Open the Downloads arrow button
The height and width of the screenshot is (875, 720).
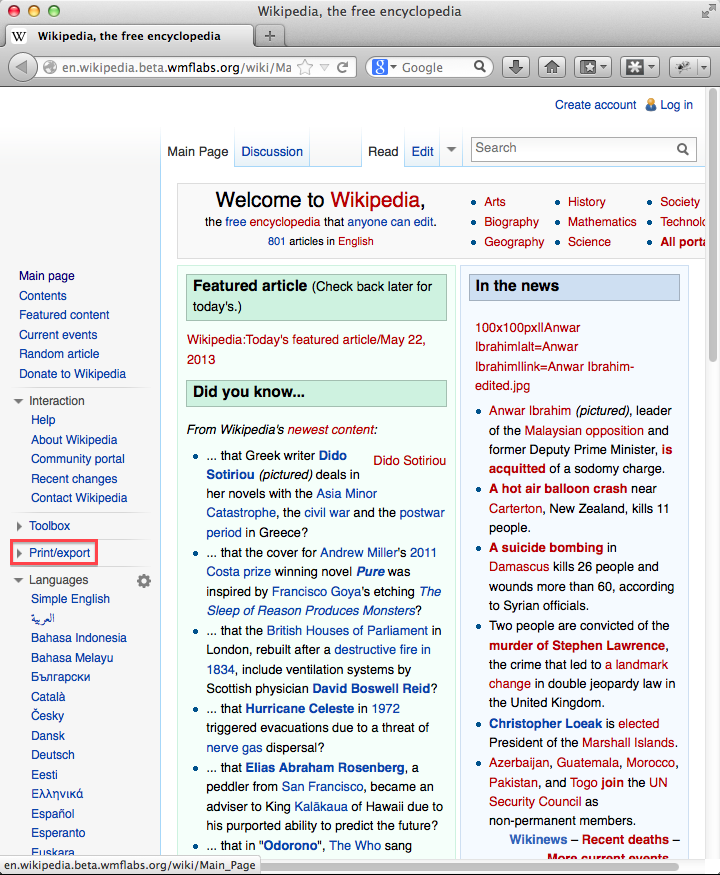(x=515, y=67)
